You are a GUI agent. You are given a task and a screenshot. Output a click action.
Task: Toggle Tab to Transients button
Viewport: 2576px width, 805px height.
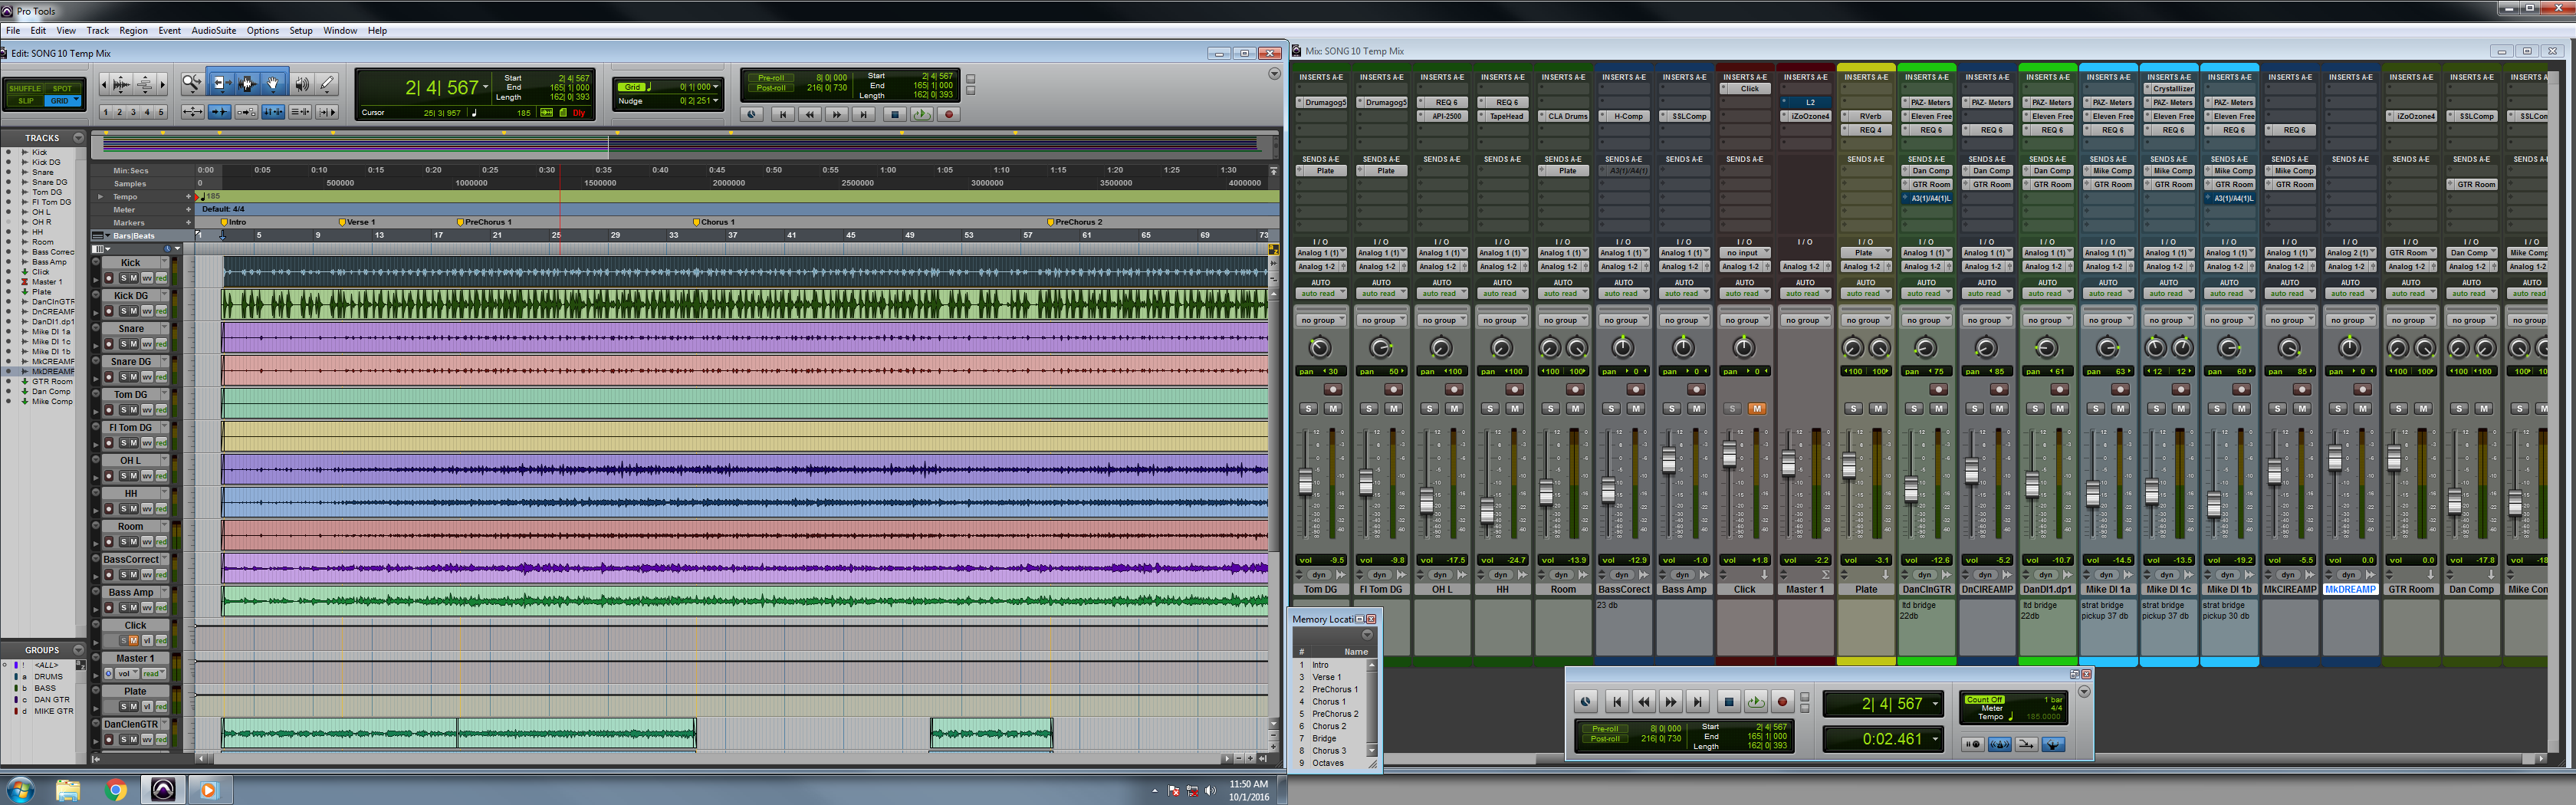point(219,112)
